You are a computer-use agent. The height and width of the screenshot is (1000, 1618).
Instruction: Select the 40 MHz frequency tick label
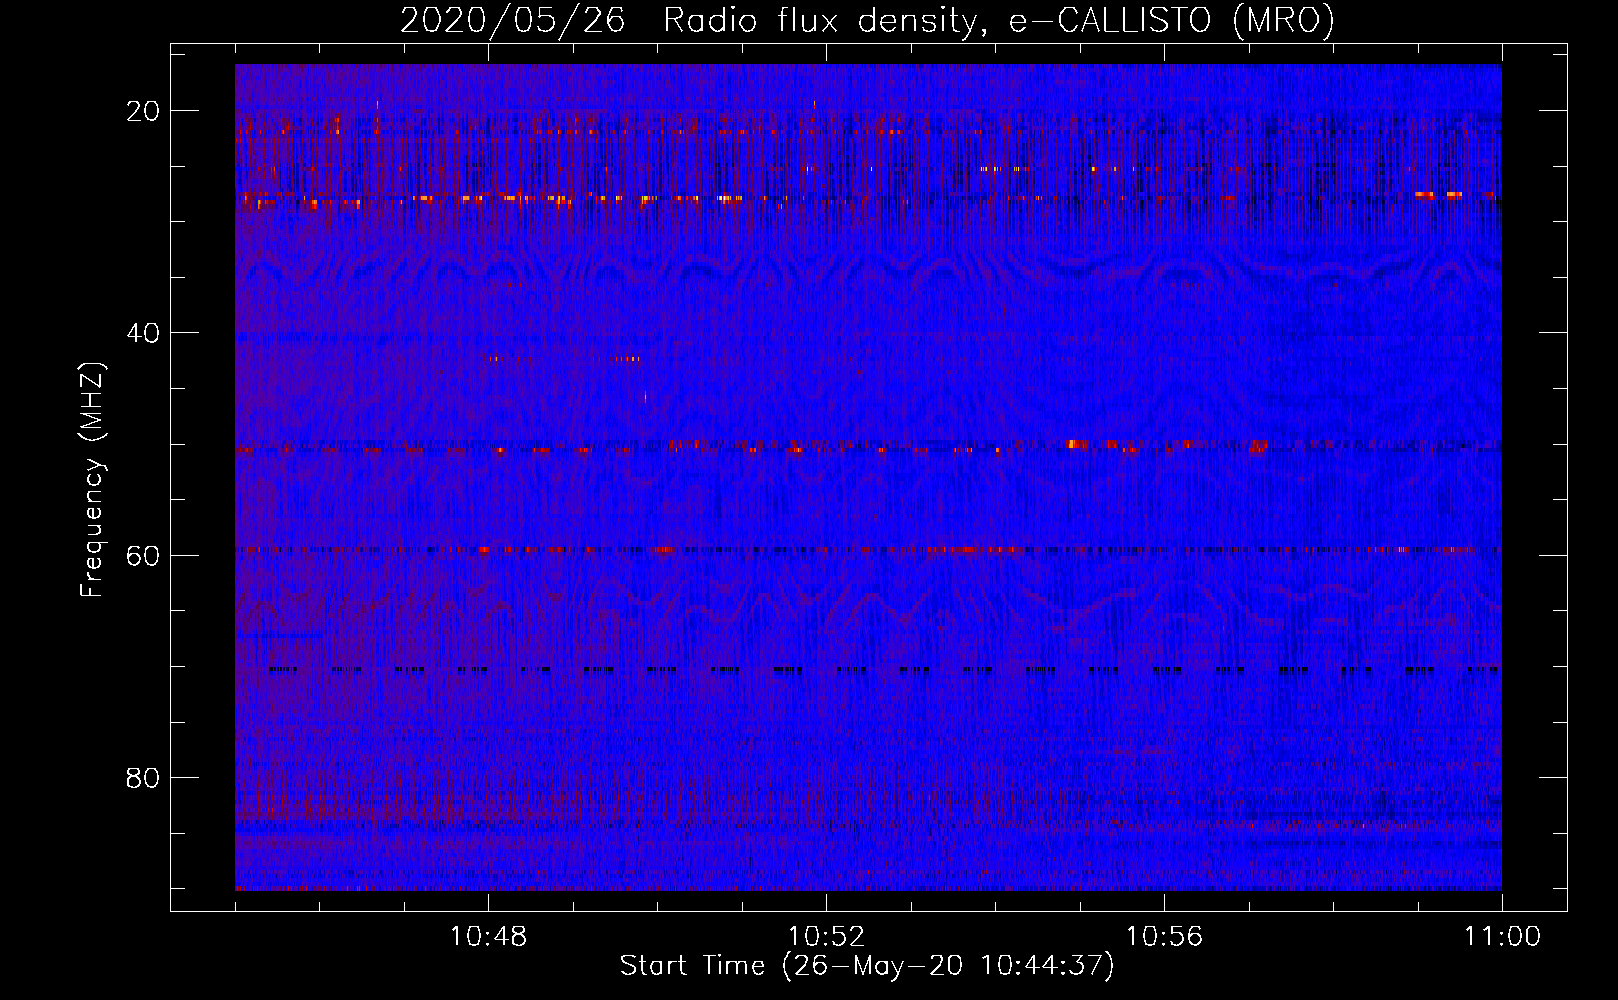pyautogui.click(x=144, y=333)
